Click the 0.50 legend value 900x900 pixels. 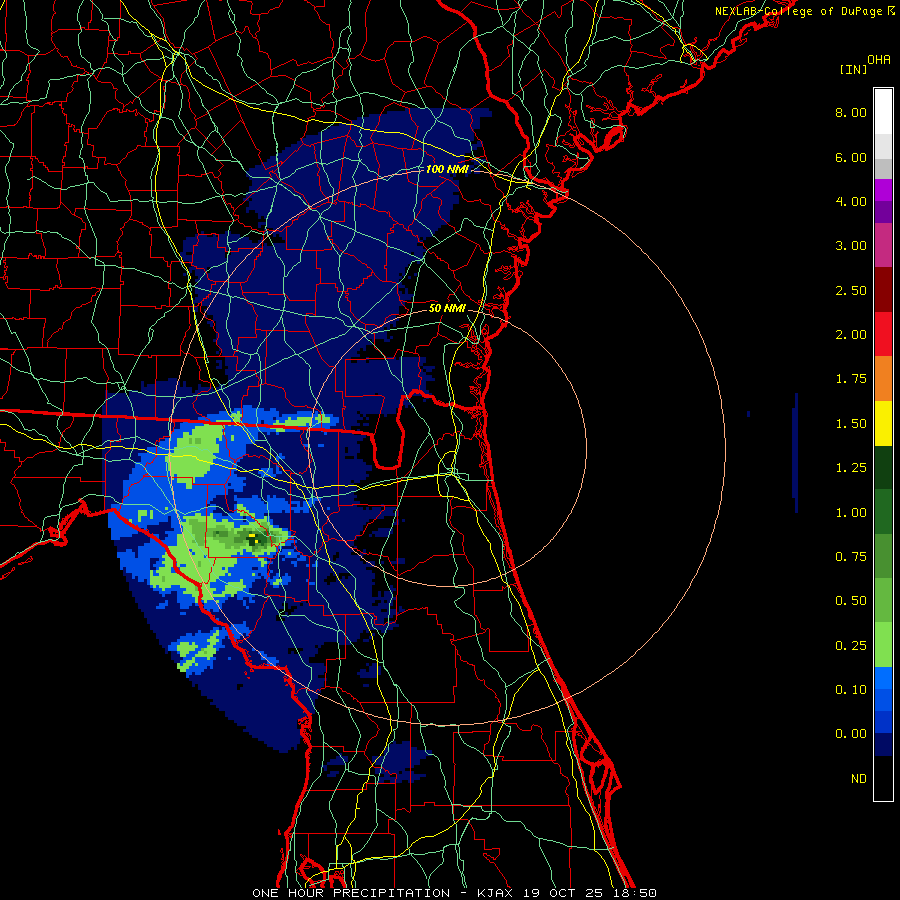click(x=851, y=601)
